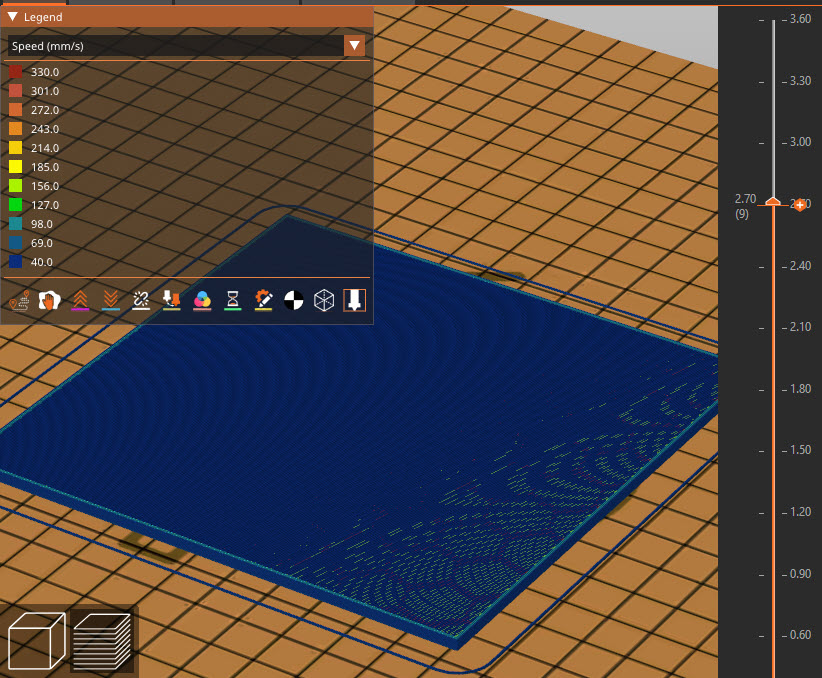Click the layer slider upper thumb

point(773,201)
